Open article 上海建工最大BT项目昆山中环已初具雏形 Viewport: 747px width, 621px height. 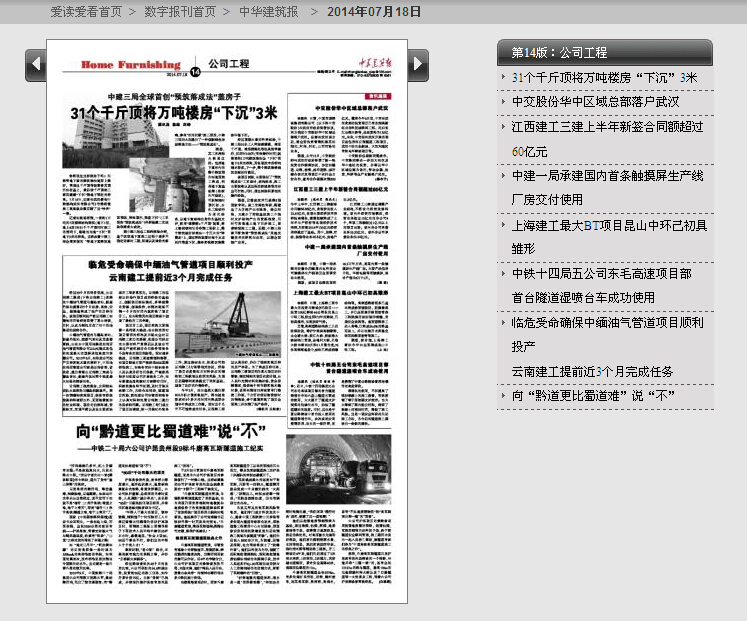tap(609, 225)
